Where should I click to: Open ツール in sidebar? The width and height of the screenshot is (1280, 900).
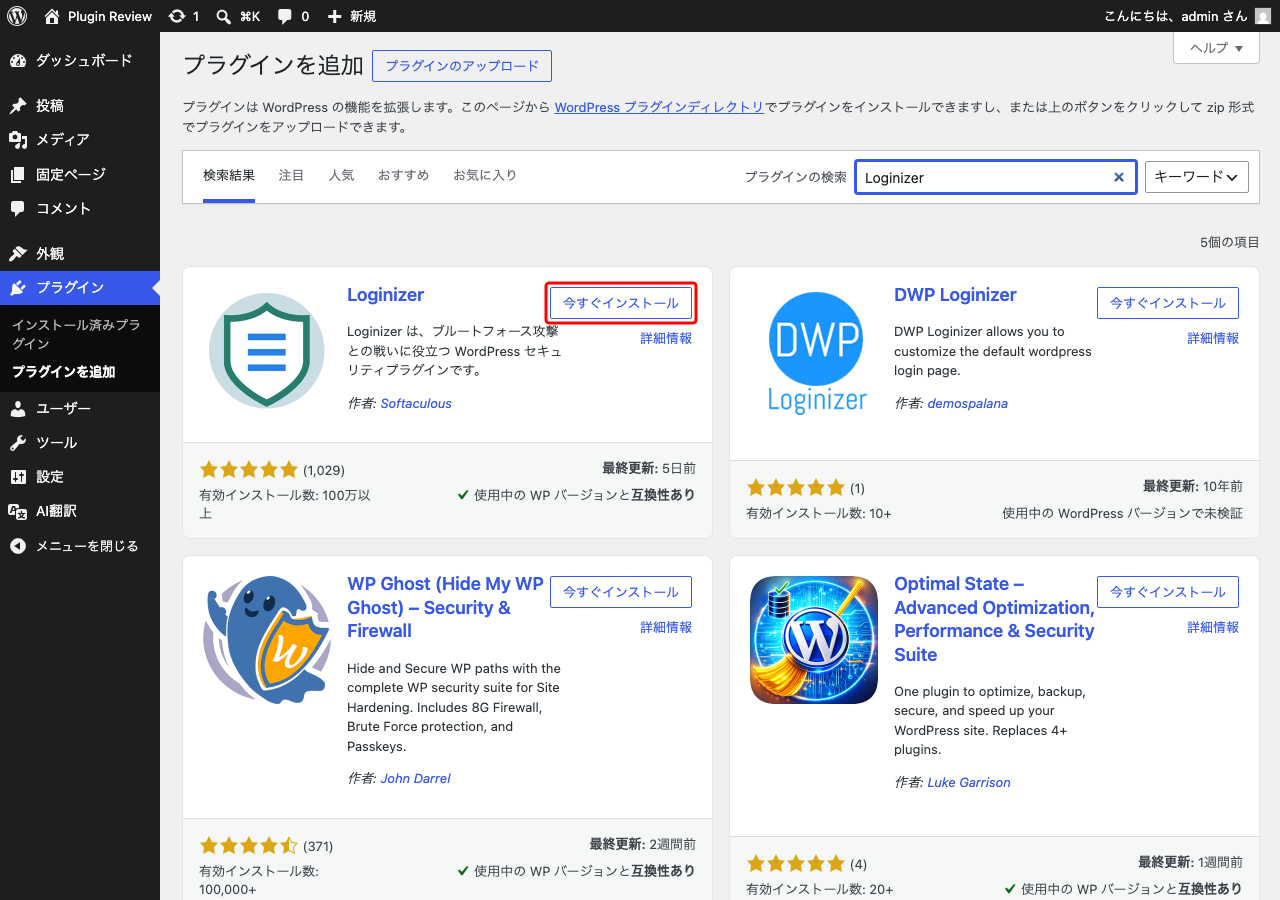click(x=80, y=443)
